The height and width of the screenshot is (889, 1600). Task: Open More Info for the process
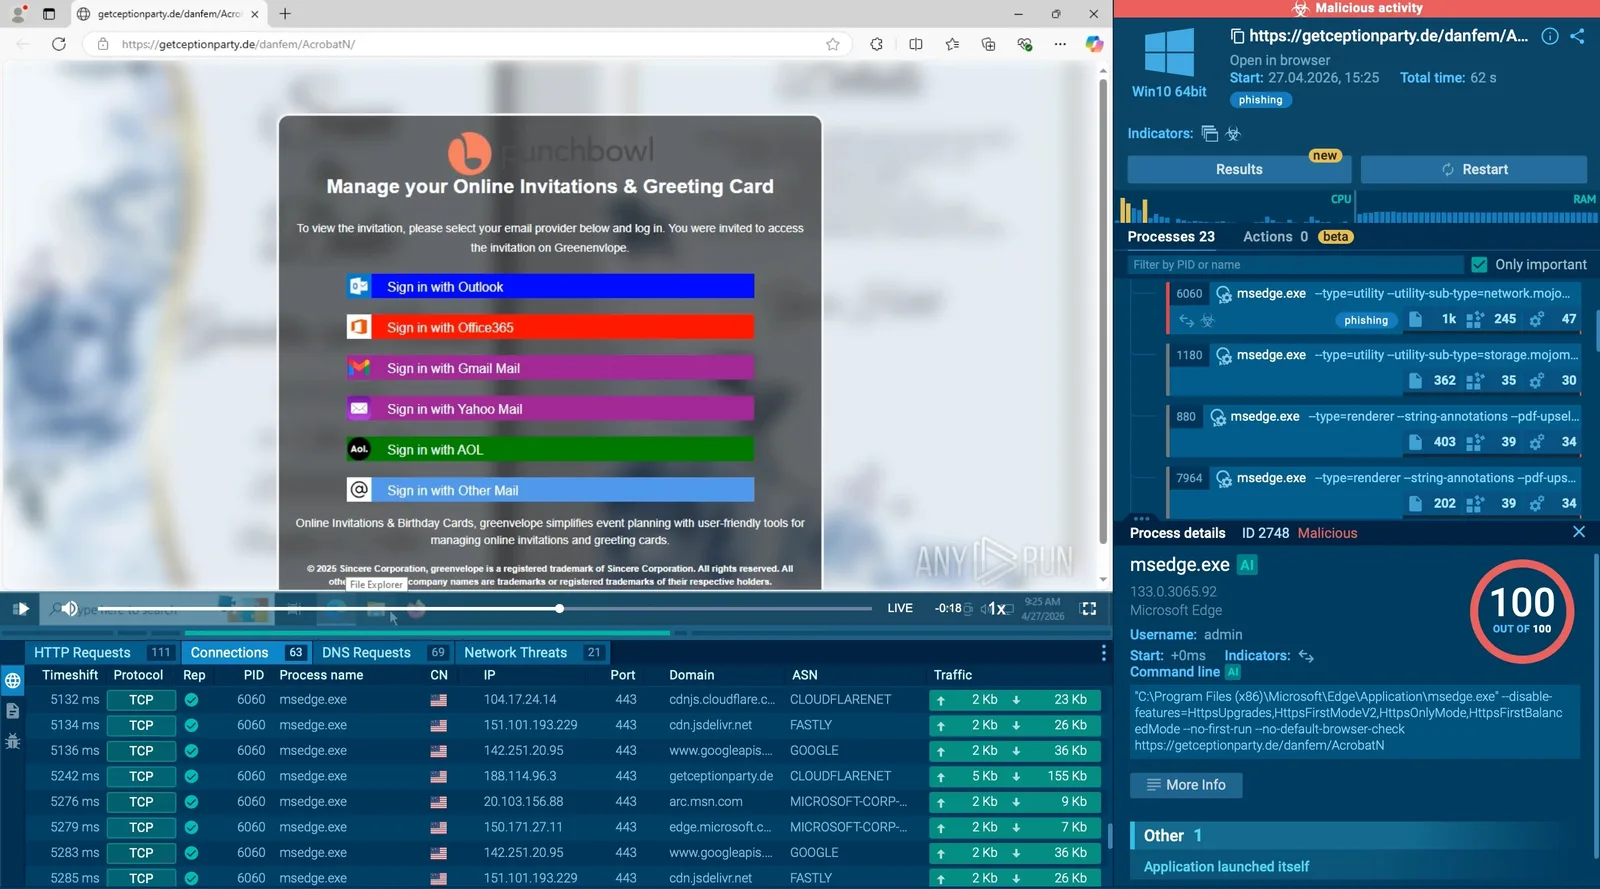(1186, 785)
